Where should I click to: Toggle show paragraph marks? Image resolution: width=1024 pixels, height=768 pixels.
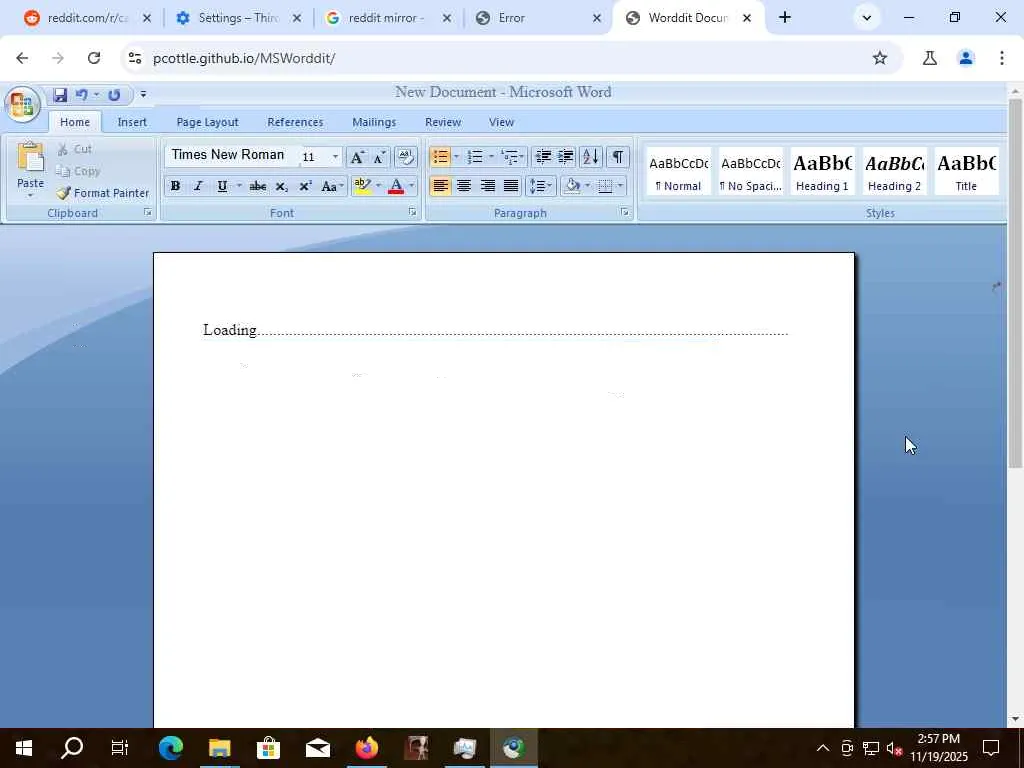[618, 157]
